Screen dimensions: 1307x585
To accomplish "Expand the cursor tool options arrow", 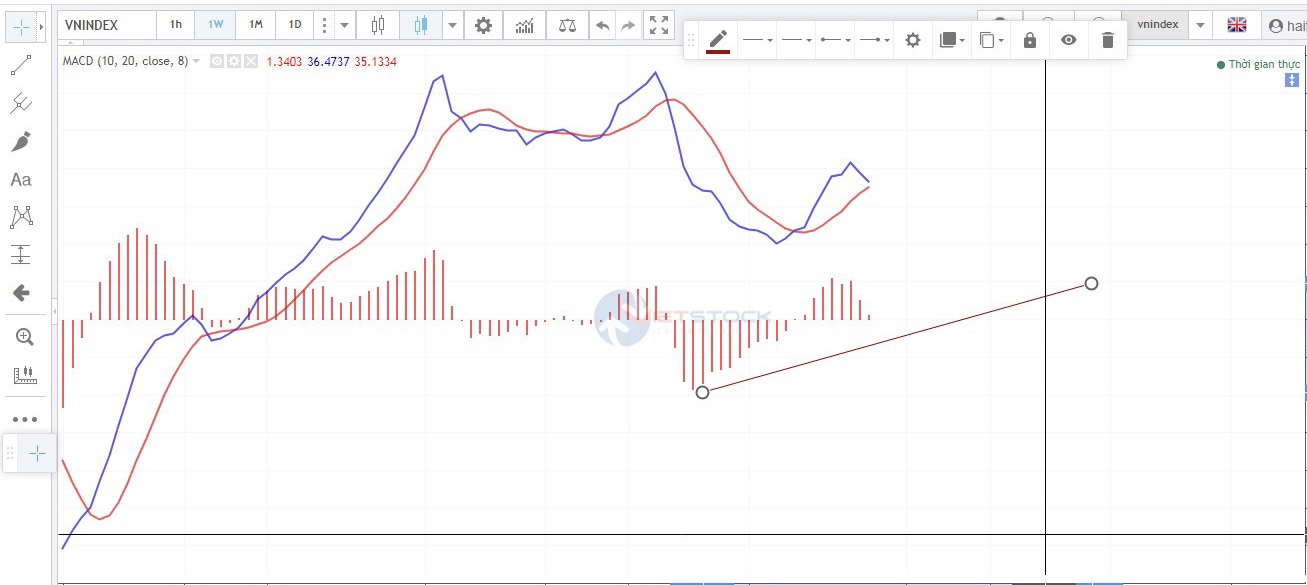I will click(42, 27).
